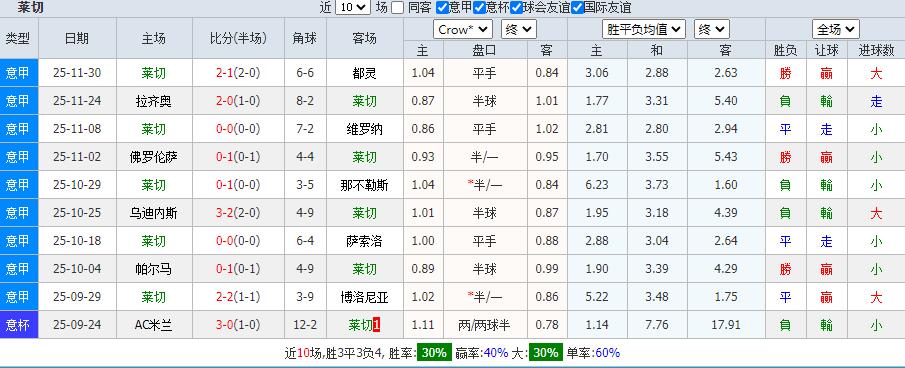Viewport: 905px width, 368px height.
Task: Click the 盘口 column header
Action: click(485, 50)
